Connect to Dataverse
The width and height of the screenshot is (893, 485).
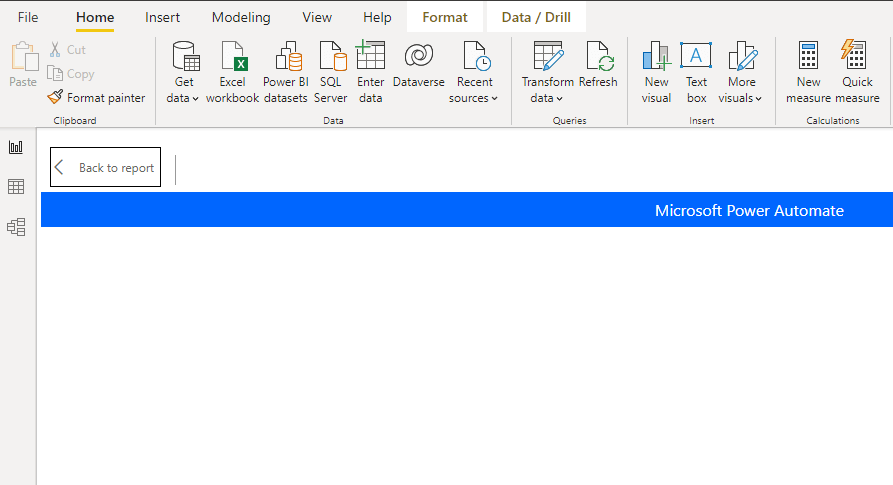coord(419,64)
